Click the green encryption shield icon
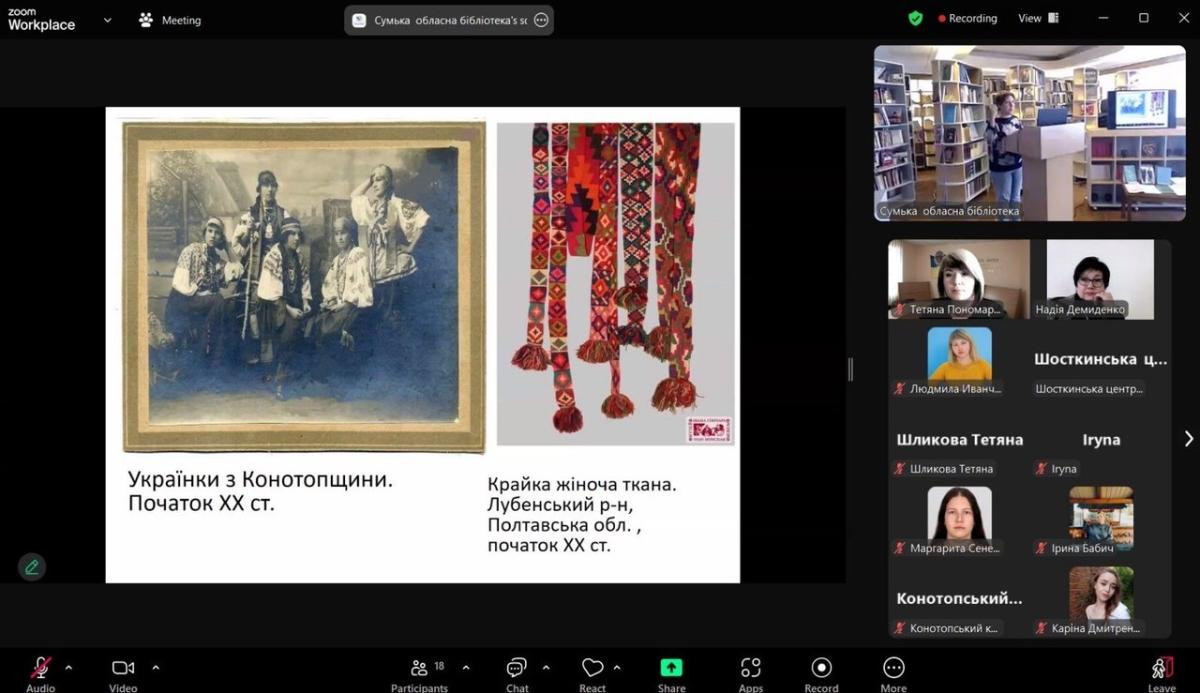Viewport: 1200px width, 693px height. point(915,18)
